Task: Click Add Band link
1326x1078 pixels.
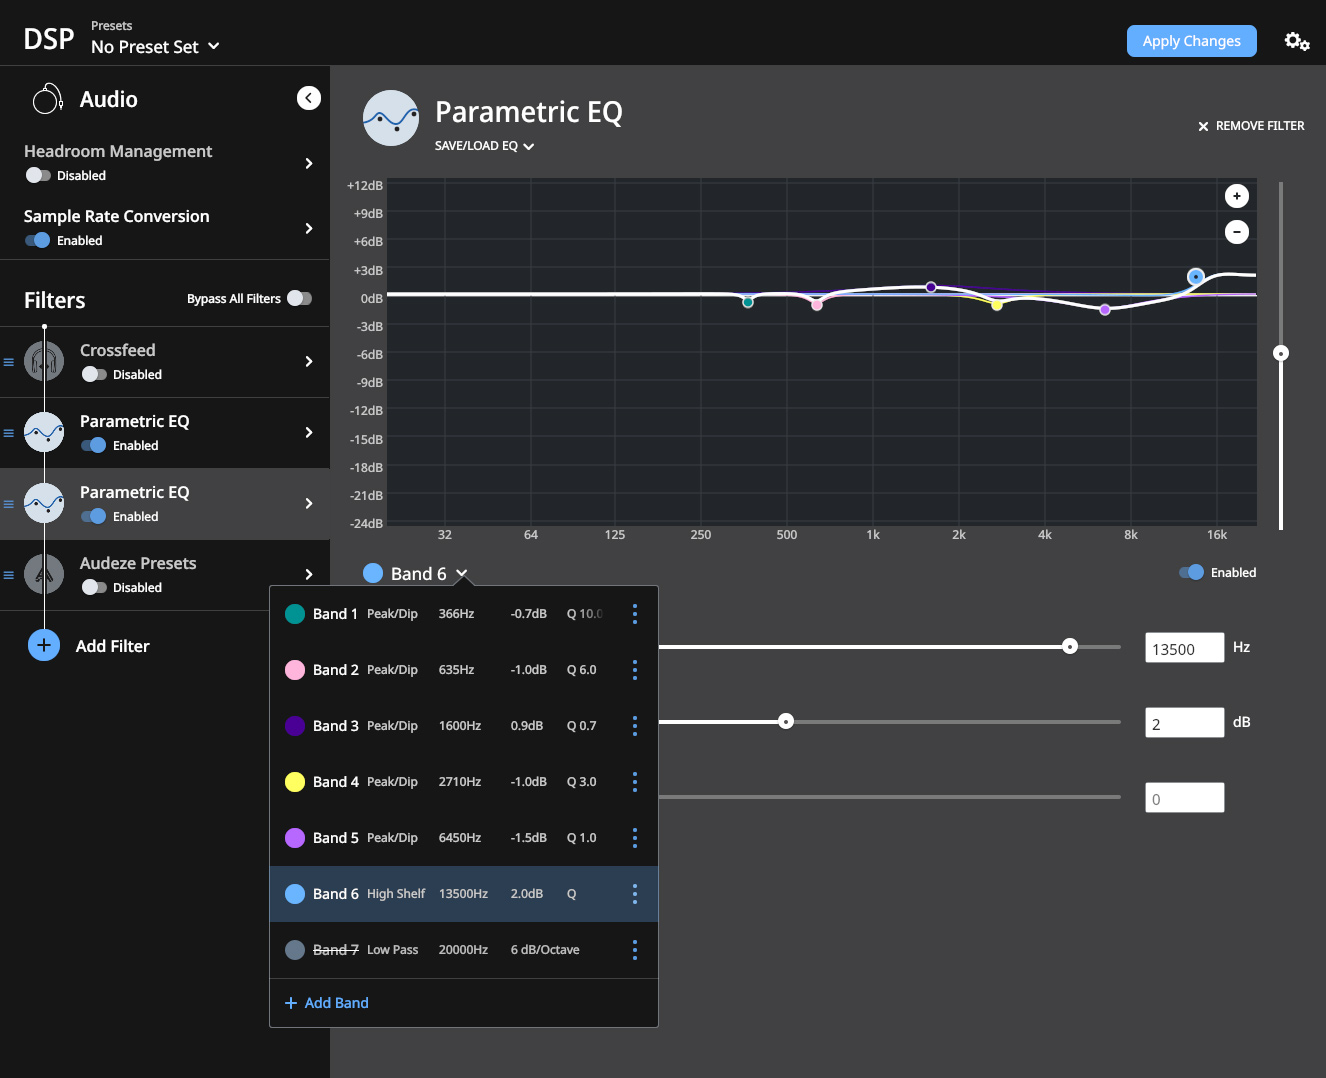Action: pos(327,1003)
